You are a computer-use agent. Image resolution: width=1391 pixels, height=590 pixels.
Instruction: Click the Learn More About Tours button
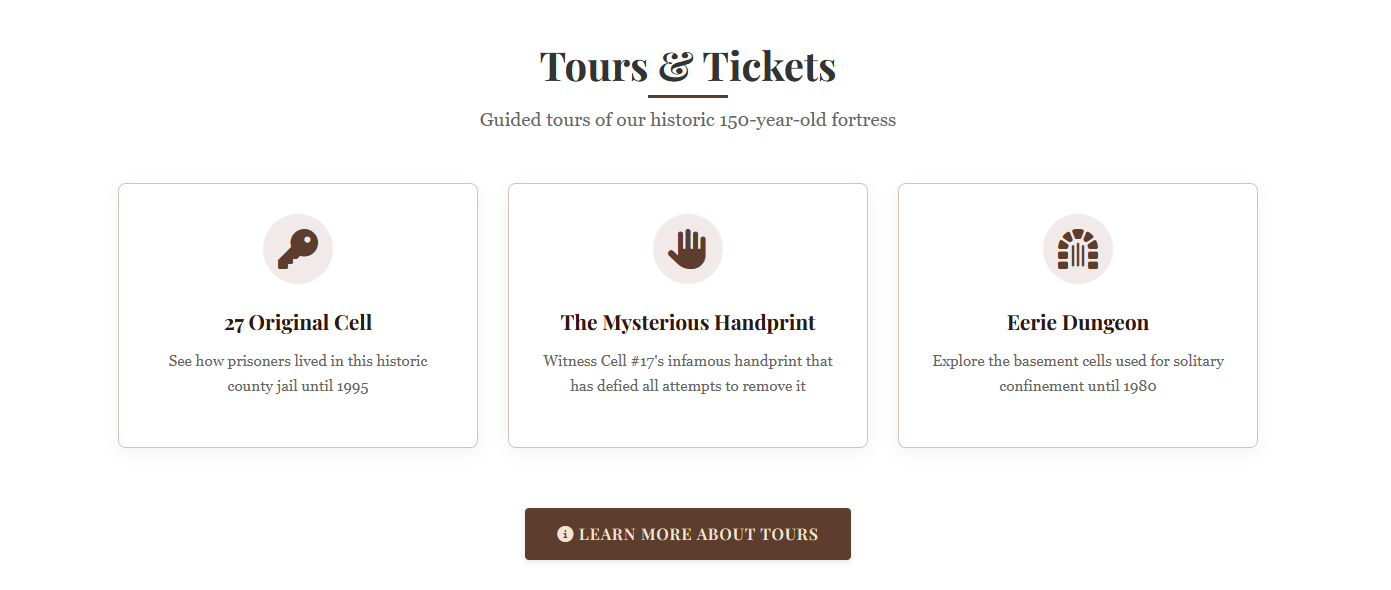(687, 534)
